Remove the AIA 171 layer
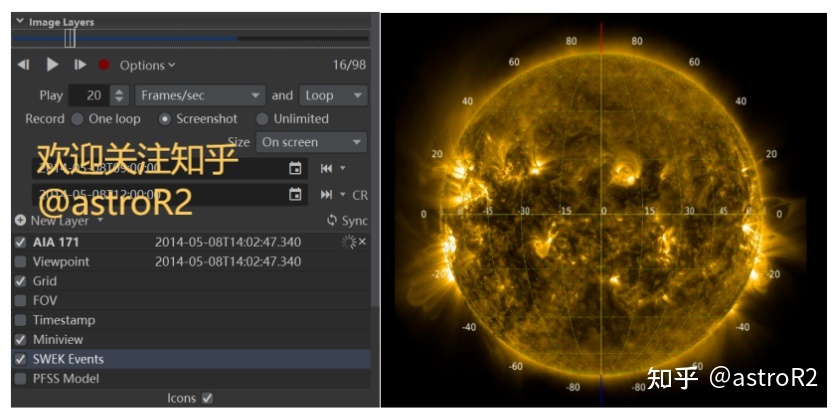 pyautogui.click(x=363, y=242)
